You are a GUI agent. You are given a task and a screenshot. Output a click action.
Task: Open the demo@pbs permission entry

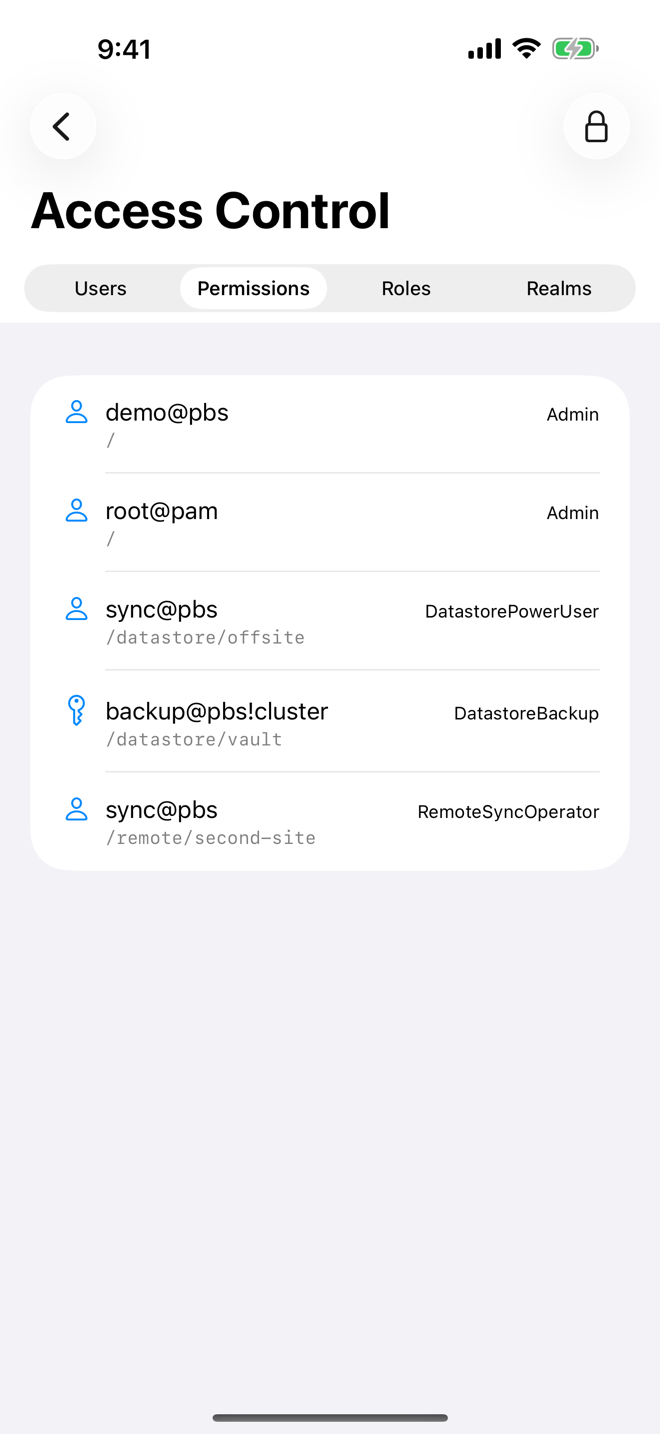330,425
